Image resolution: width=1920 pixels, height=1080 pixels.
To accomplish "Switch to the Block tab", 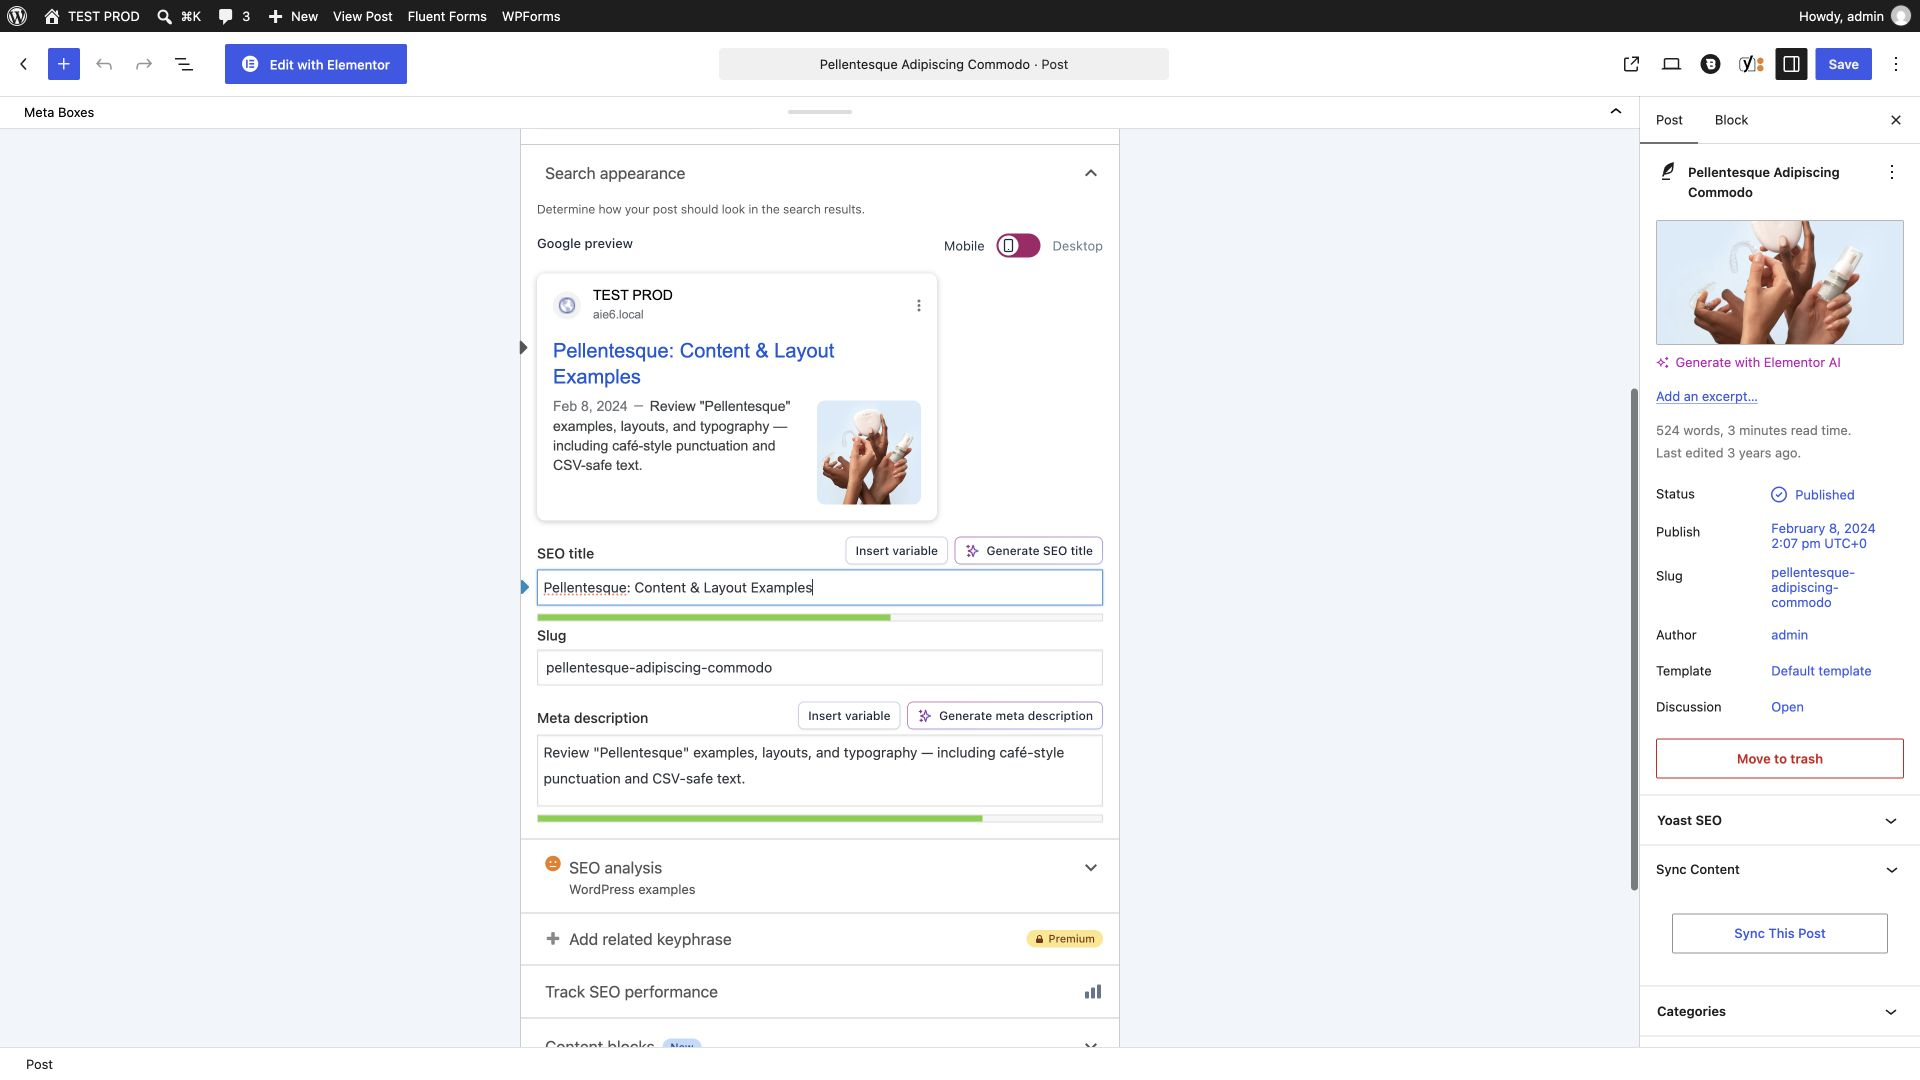I will click(1731, 120).
